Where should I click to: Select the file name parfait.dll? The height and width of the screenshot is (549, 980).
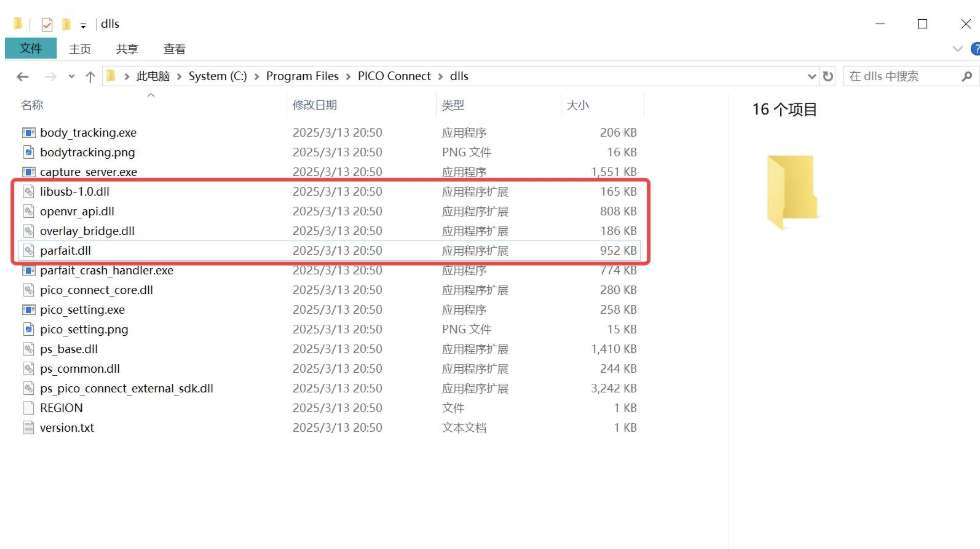click(65, 251)
